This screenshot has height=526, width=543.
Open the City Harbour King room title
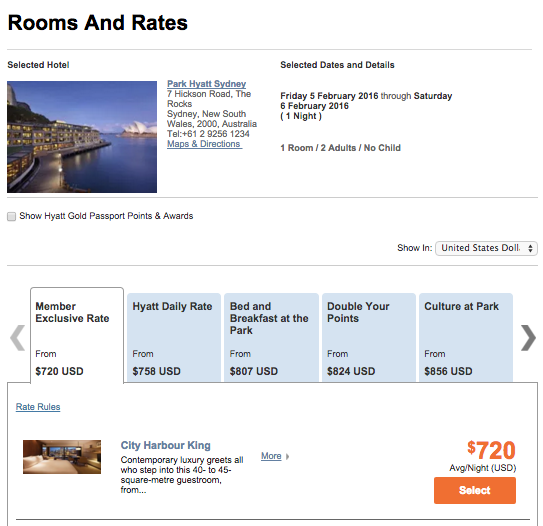[166, 445]
